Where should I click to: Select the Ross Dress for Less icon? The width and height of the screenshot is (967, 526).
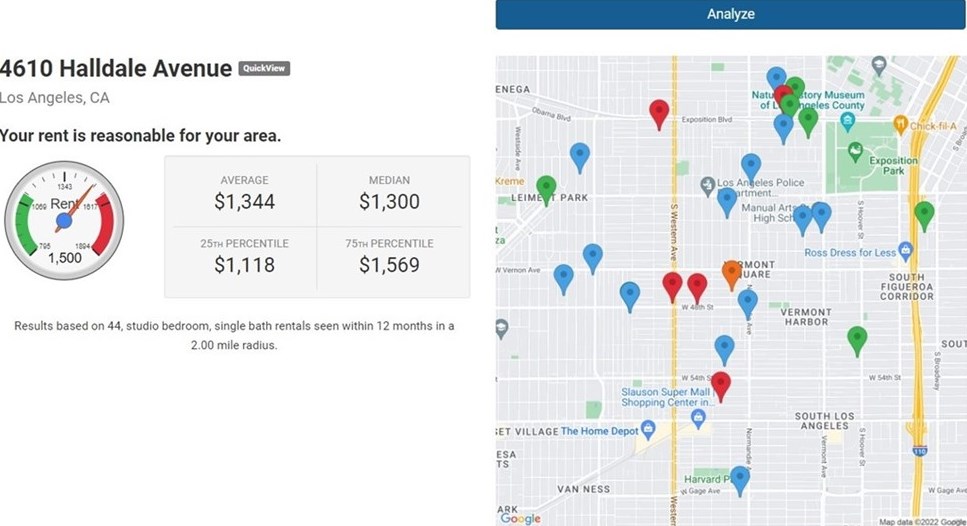pyautogui.click(x=905, y=250)
